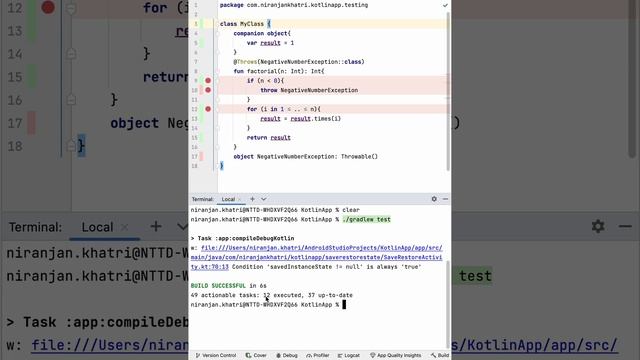This screenshot has height=360, width=640.
Task: Open front Terminal panel settings gear
Action: [434, 199]
